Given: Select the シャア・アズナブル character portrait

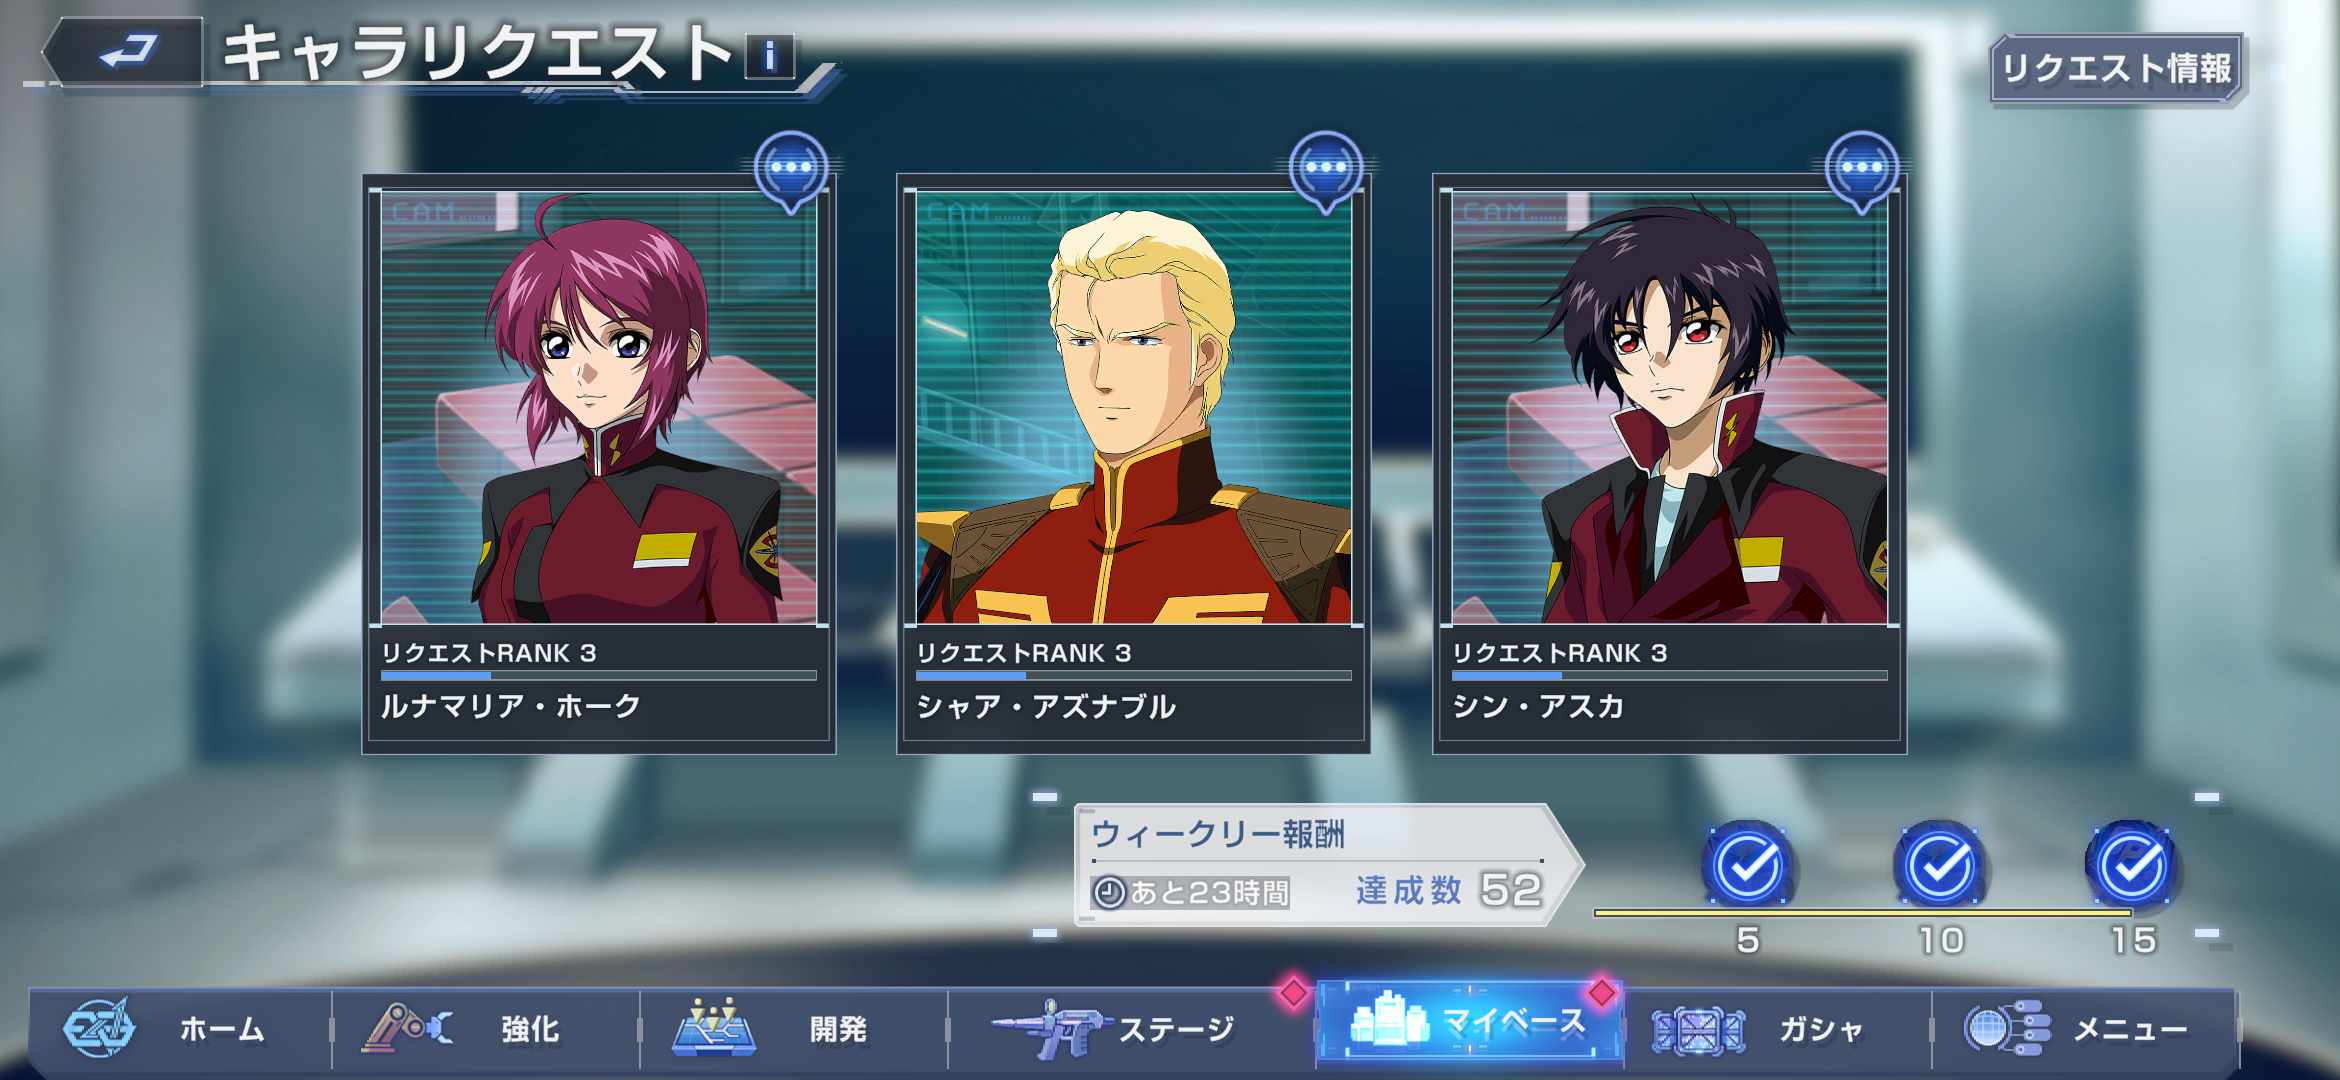Looking at the screenshot, I should [1134, 408].
